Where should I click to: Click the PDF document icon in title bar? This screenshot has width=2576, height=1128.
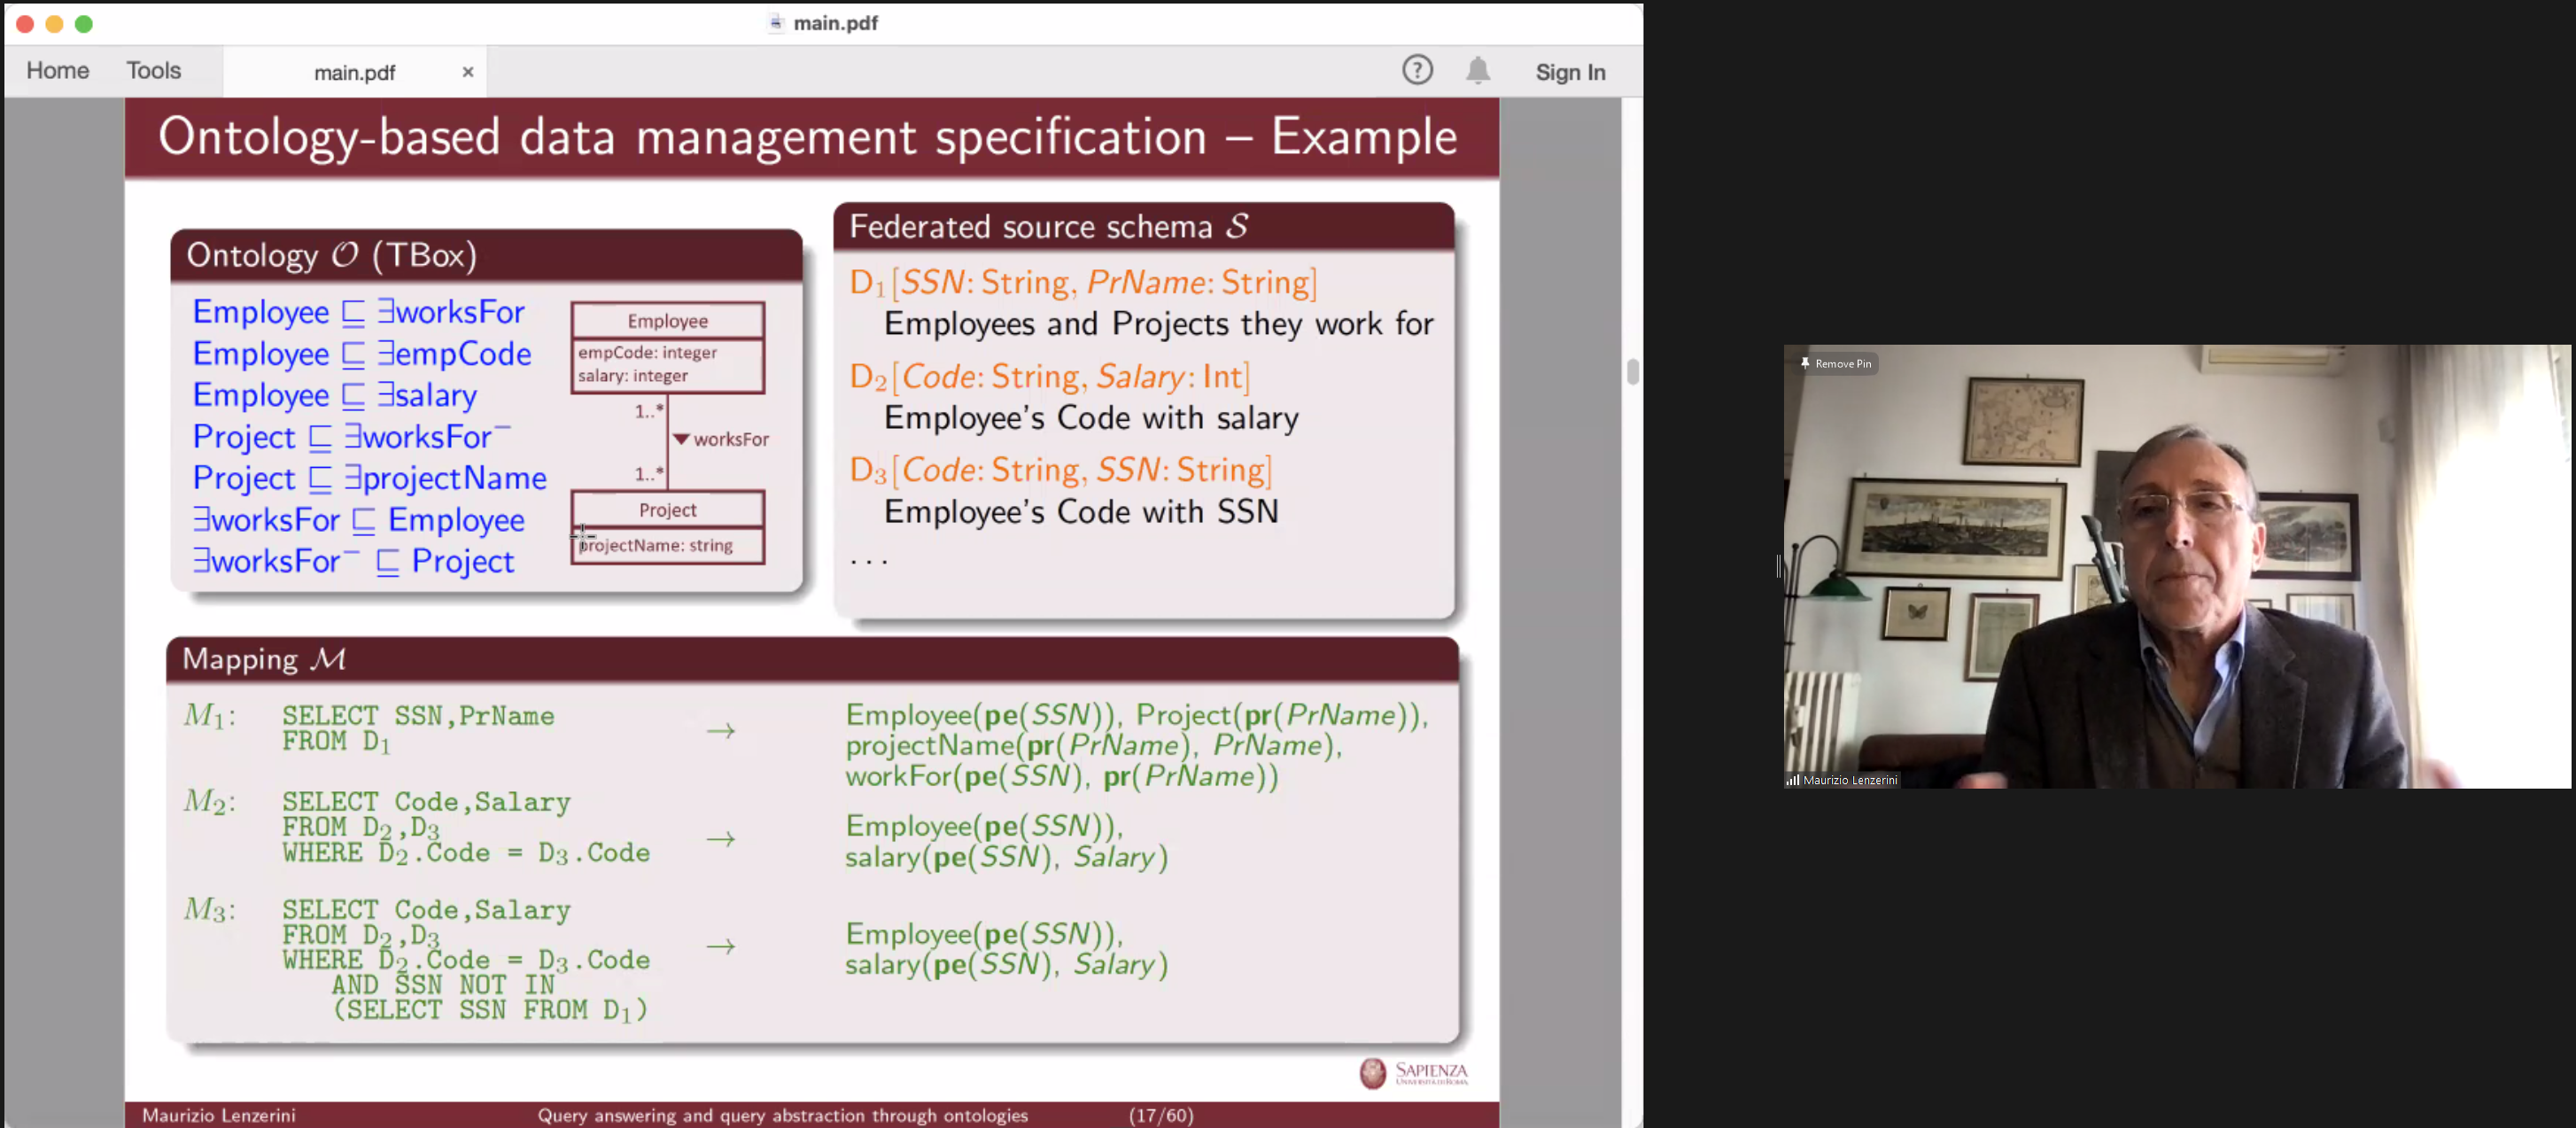775,23
